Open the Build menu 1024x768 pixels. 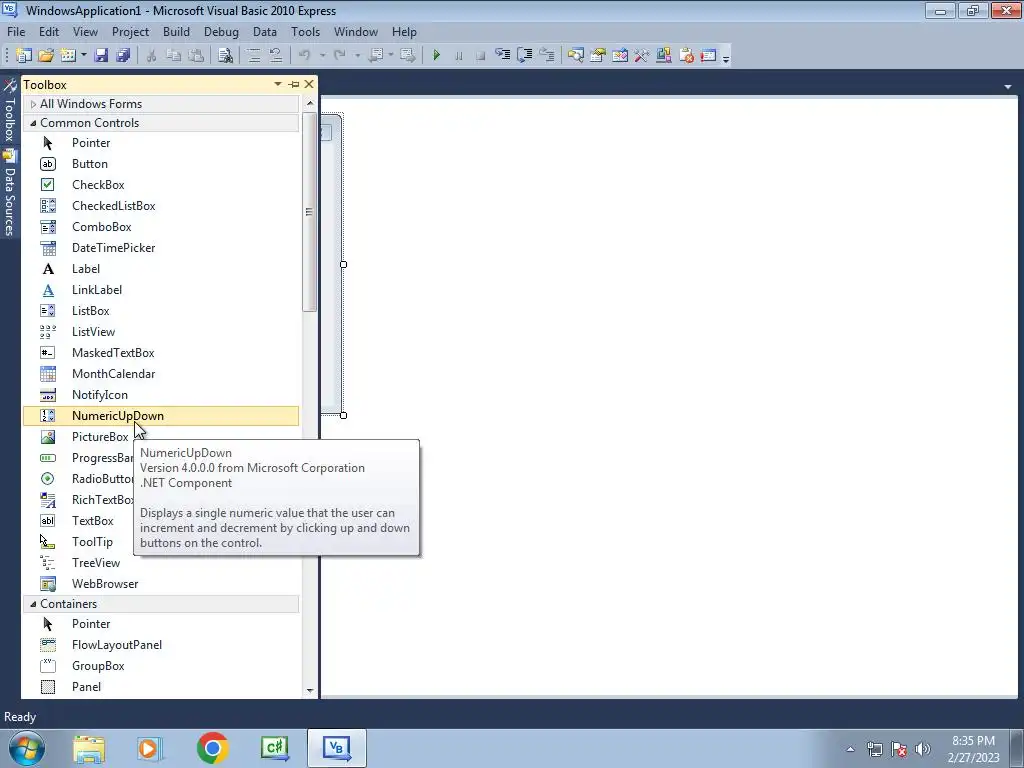click(176, 31)
